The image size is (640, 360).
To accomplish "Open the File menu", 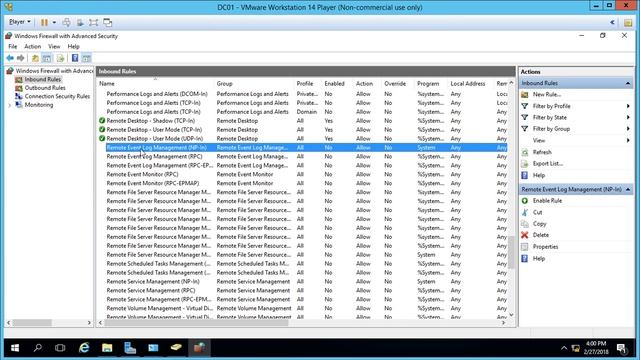I will 13,47.
